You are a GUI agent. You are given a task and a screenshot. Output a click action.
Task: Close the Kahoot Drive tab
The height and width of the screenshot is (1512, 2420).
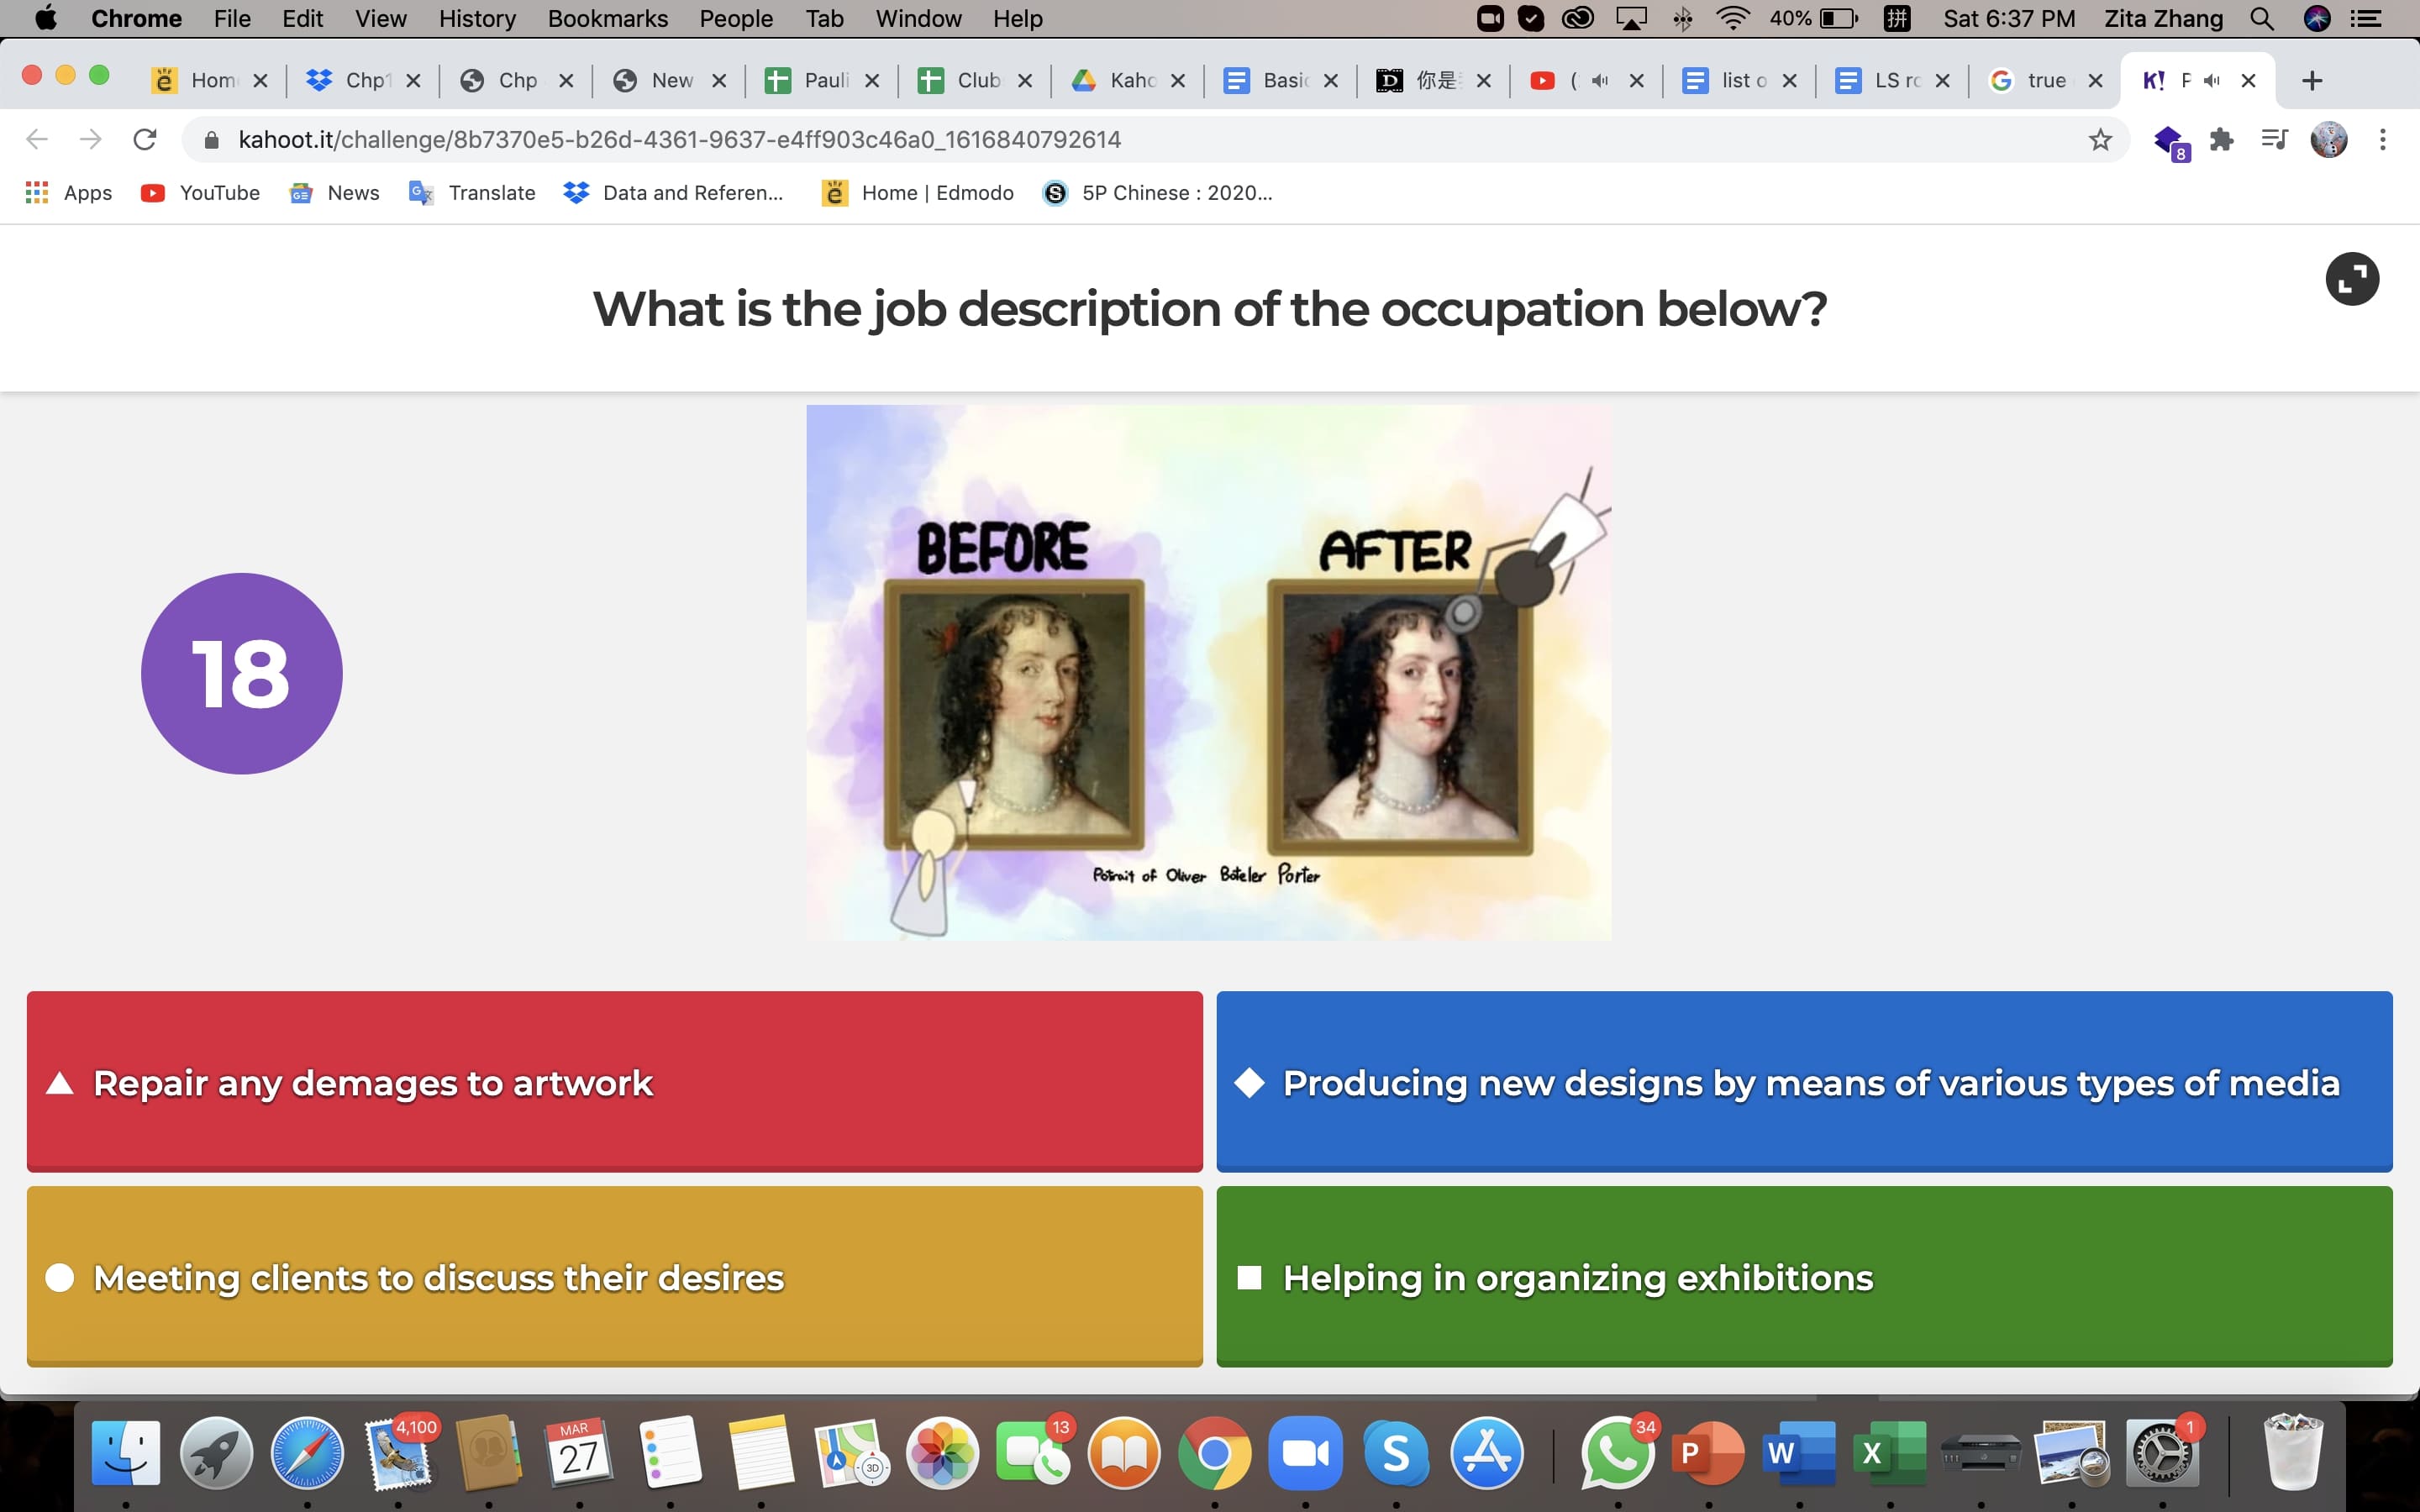(1178, 81)
